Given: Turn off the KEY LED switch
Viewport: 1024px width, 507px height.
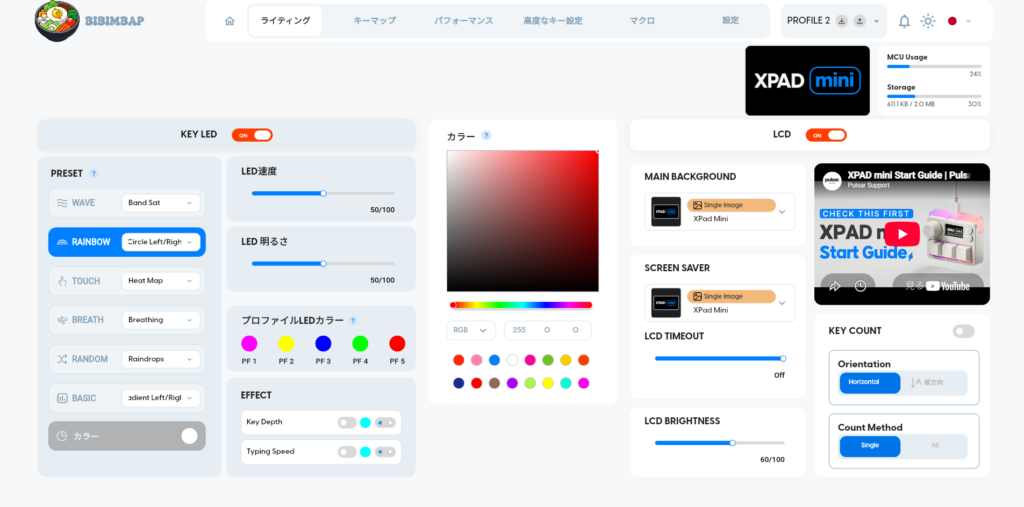Looking at the screenshot, I should (252, 135).
